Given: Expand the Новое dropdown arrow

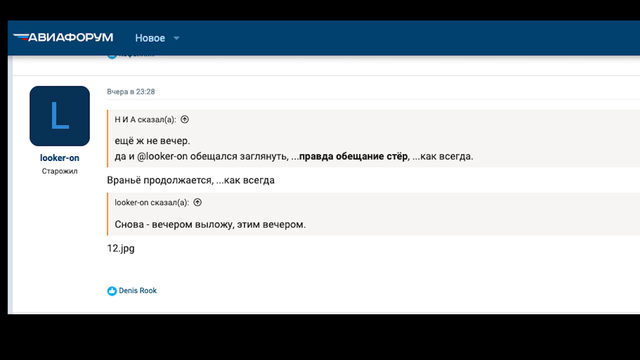Looking at the screenshot, I should click(176, 38).
